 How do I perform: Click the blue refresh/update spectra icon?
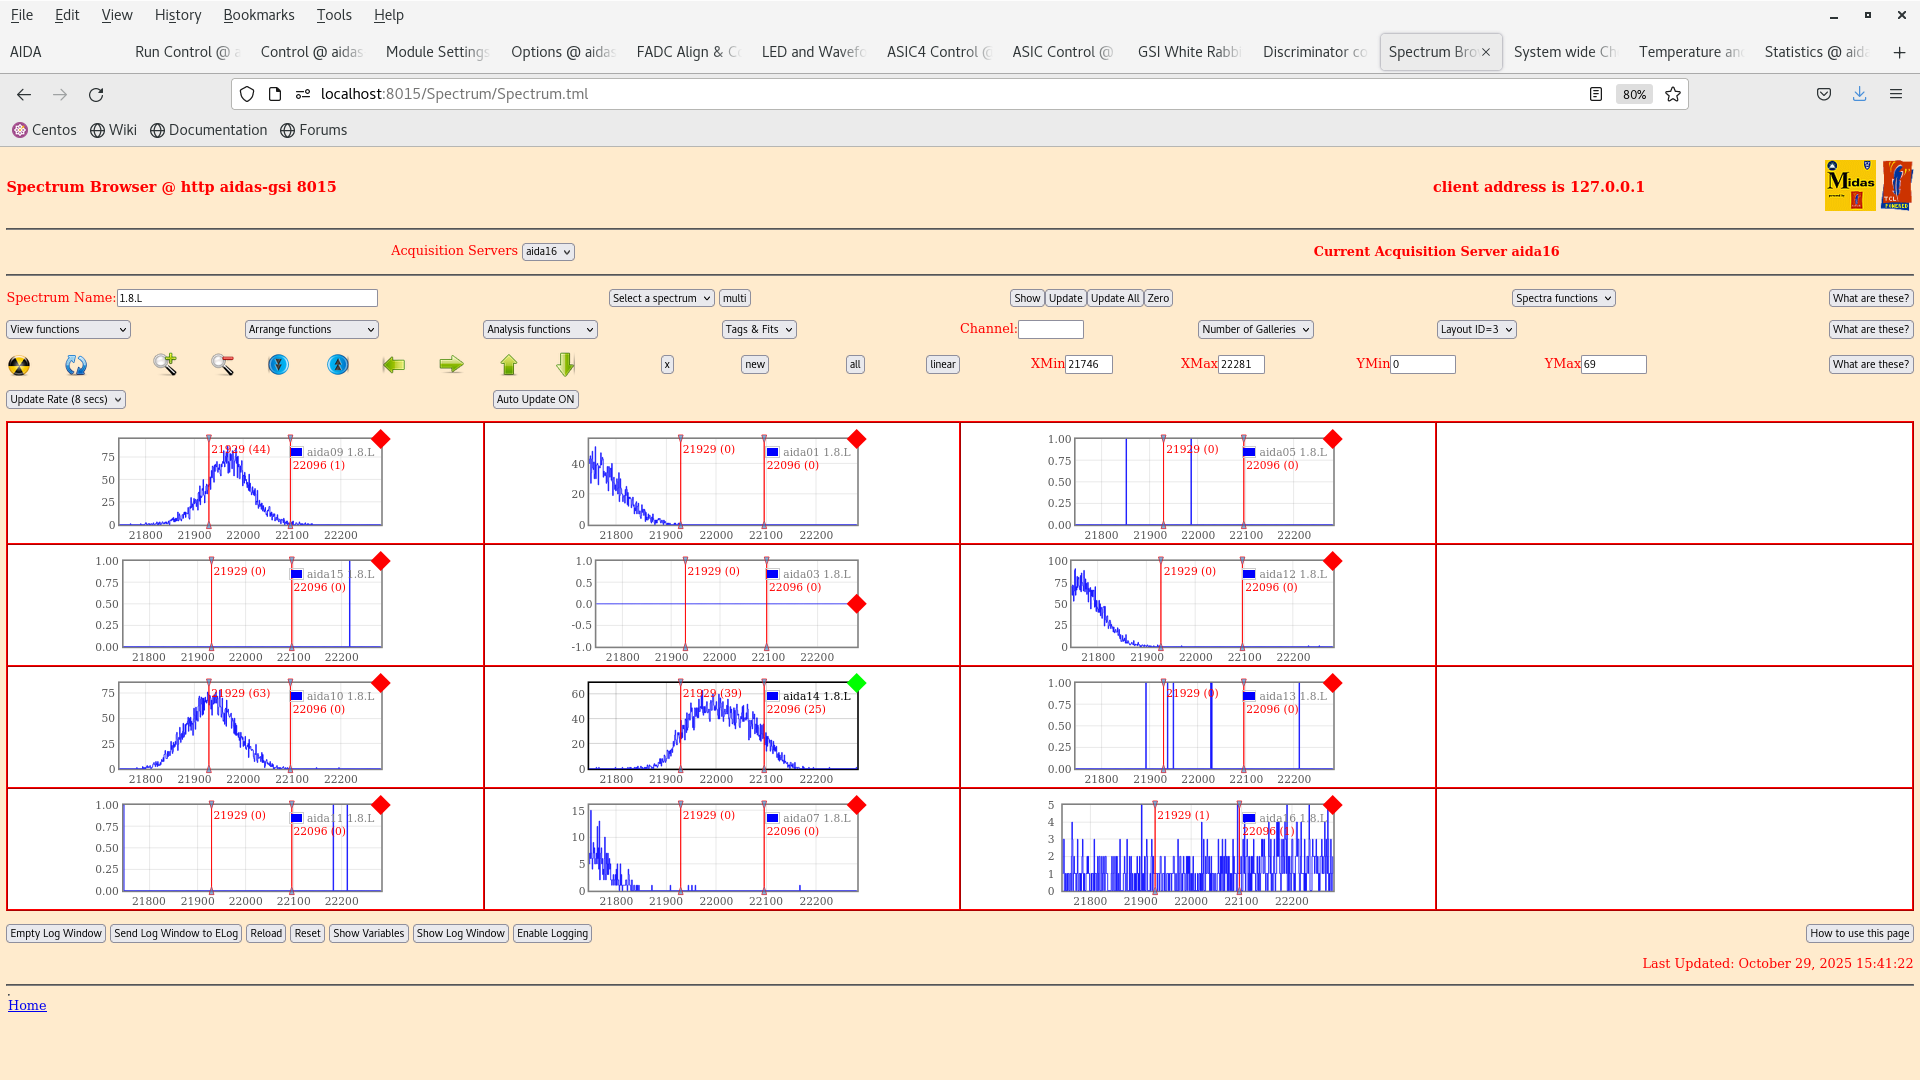[76, 365]
